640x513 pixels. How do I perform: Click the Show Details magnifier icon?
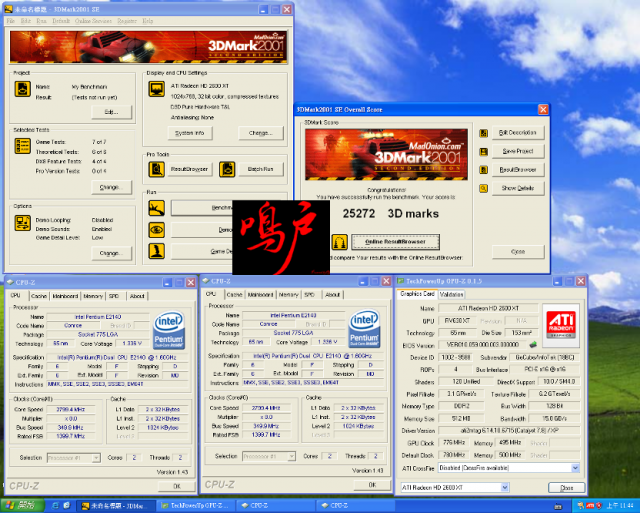(484, 189)
